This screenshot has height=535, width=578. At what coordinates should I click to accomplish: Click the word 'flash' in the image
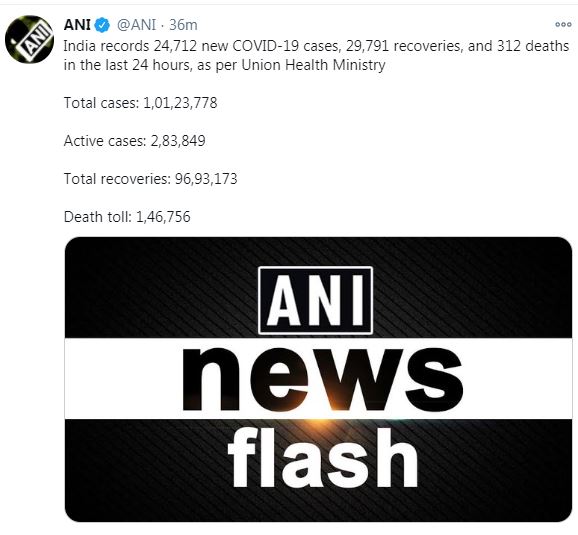coord(323,457)
